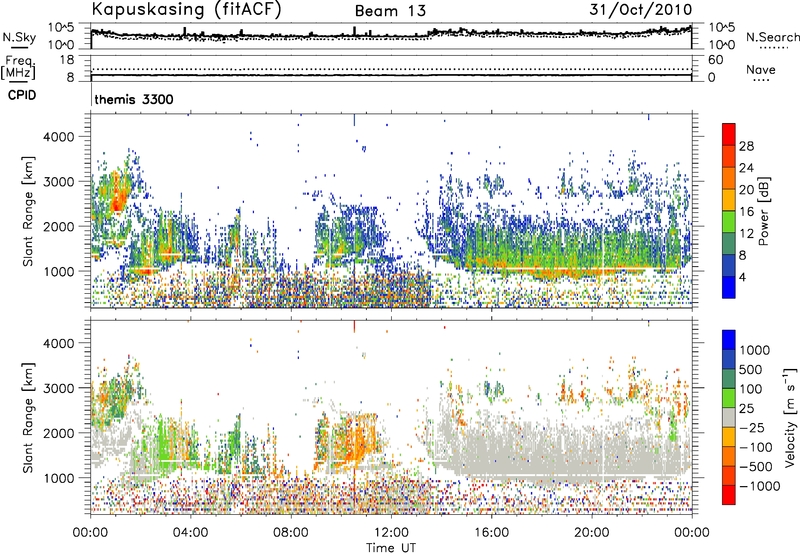
Task: Click the 18 tick on the frequency axis
Action: (67, 60)
